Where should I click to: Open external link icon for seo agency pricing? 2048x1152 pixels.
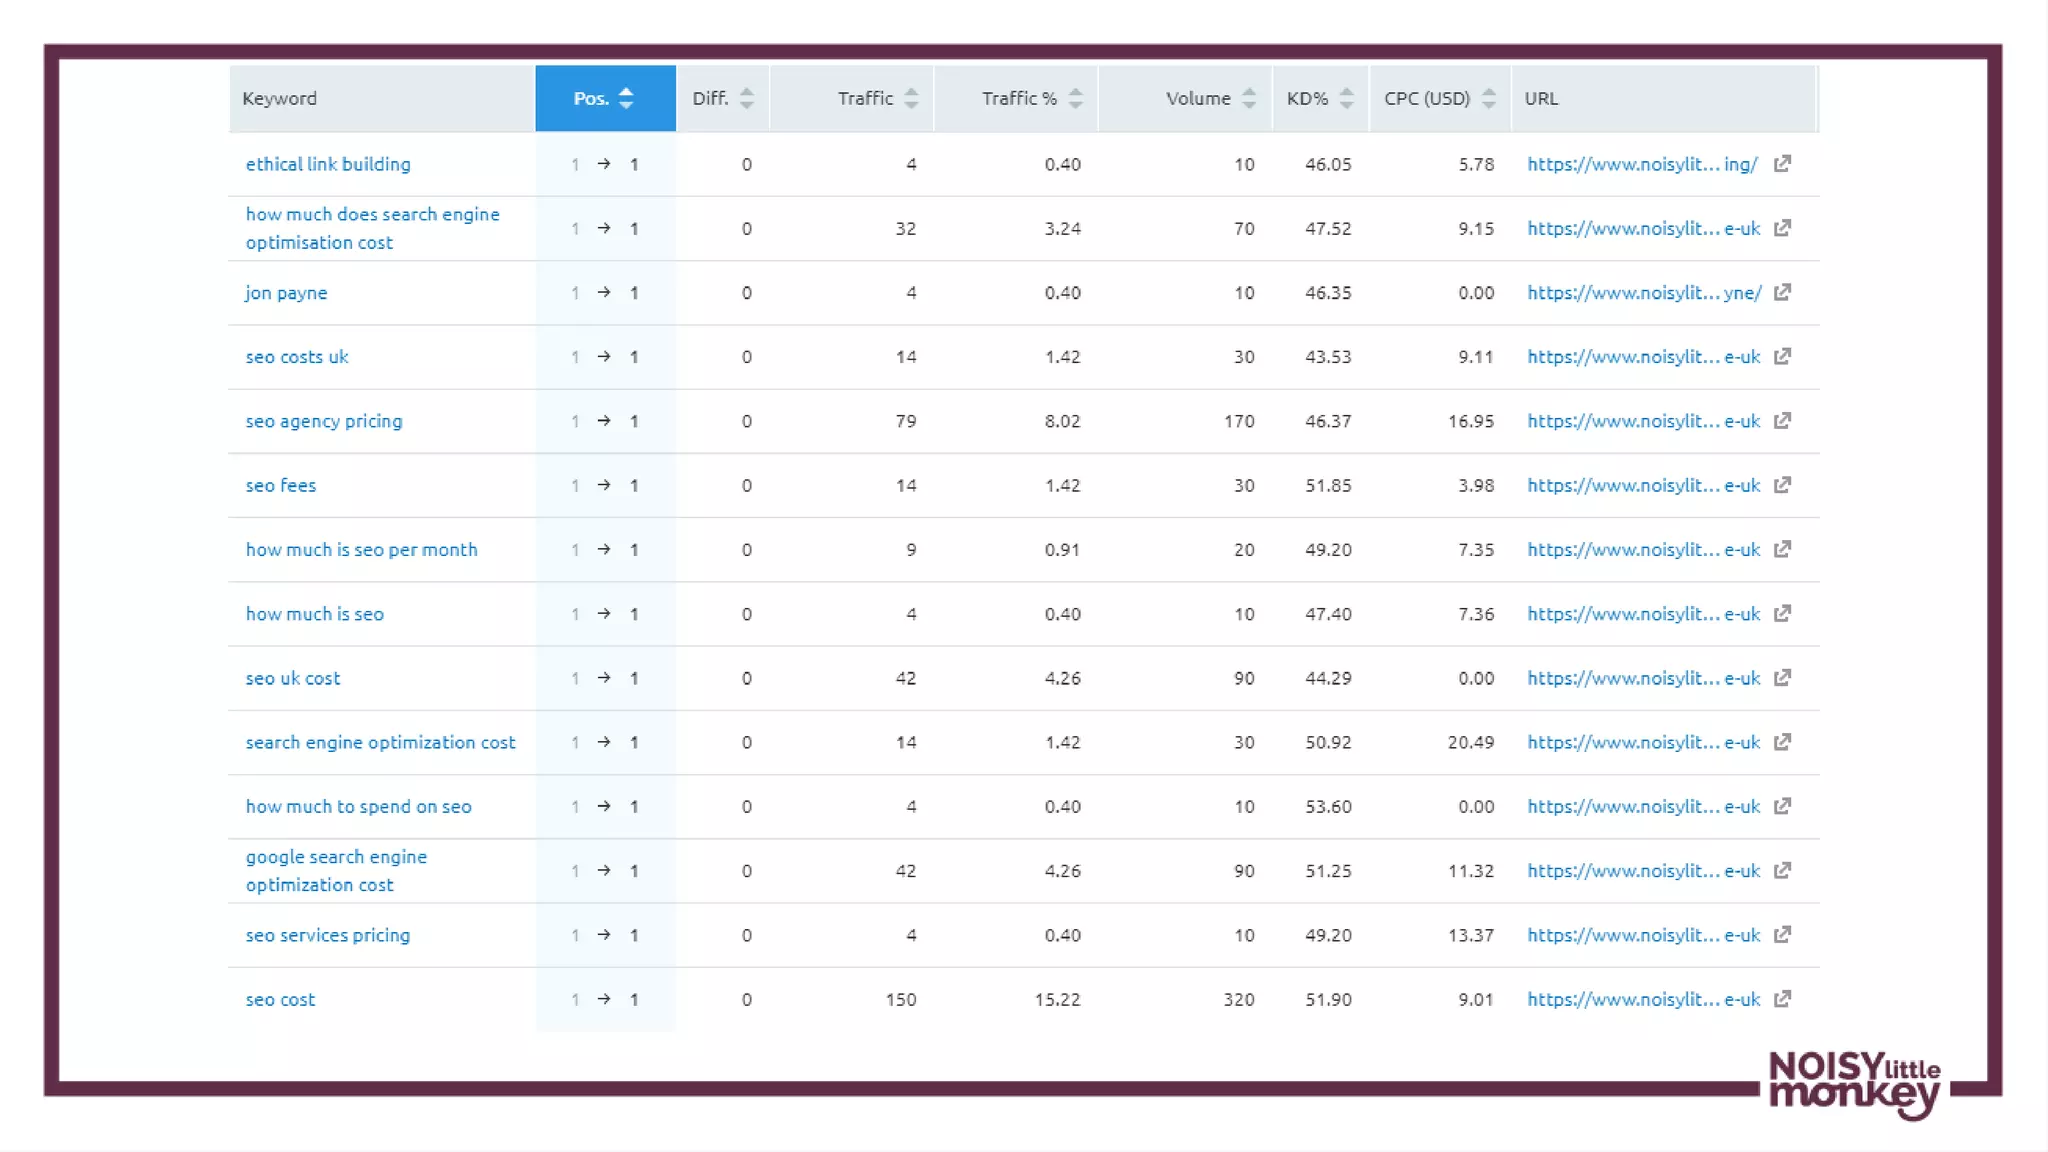(1782, 421)
